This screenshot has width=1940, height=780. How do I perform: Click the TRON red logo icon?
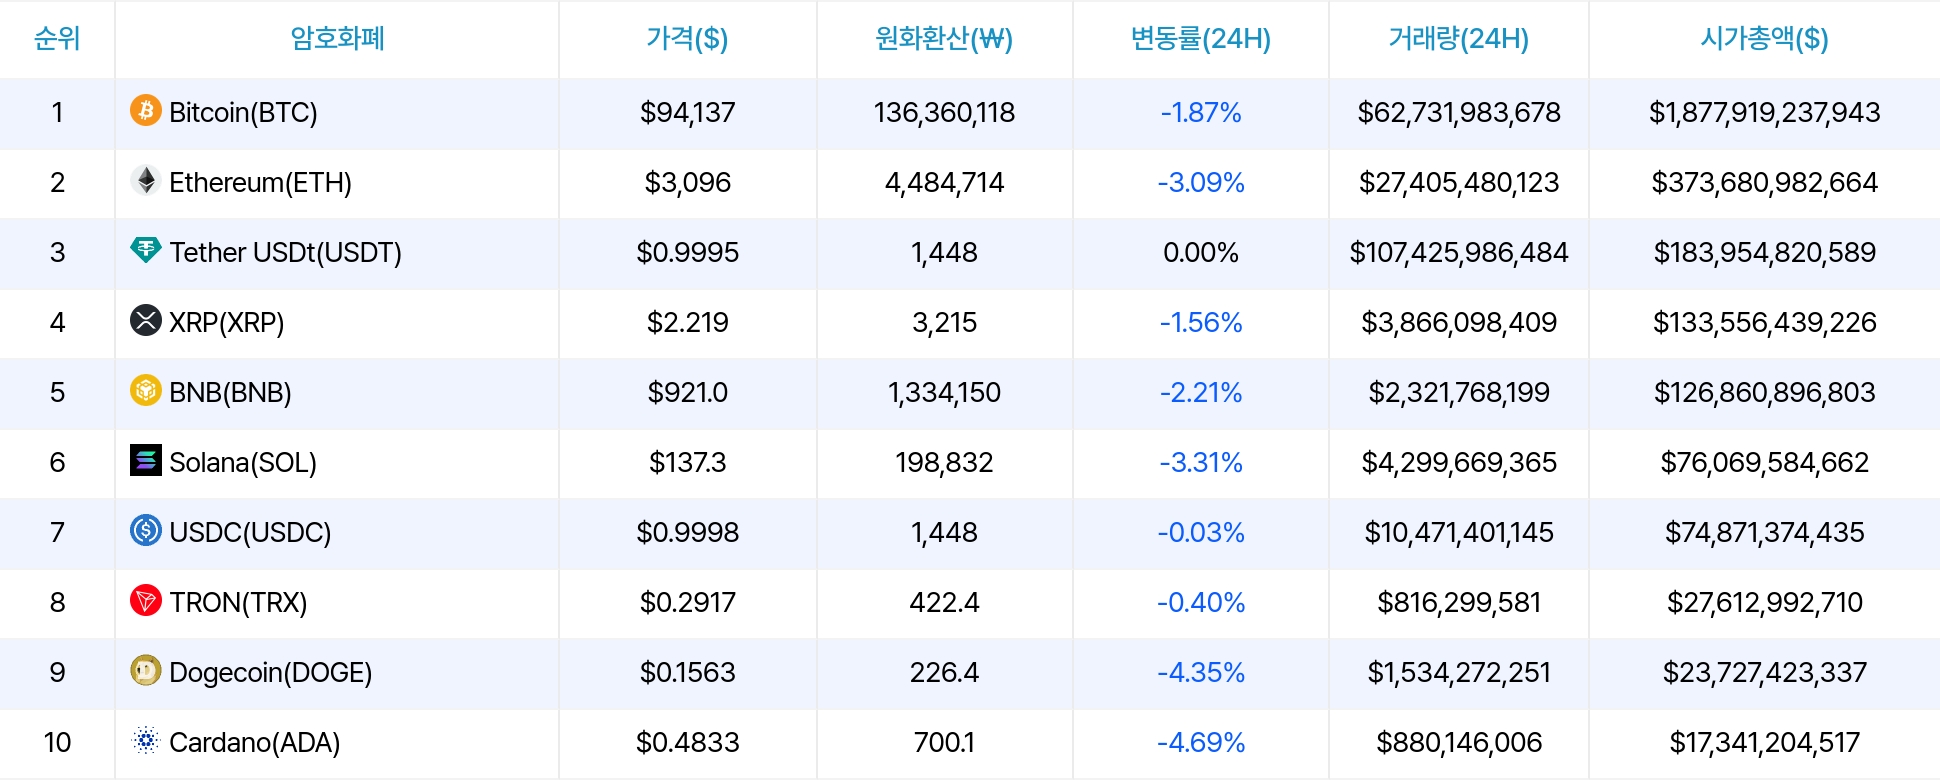[146, 600]
